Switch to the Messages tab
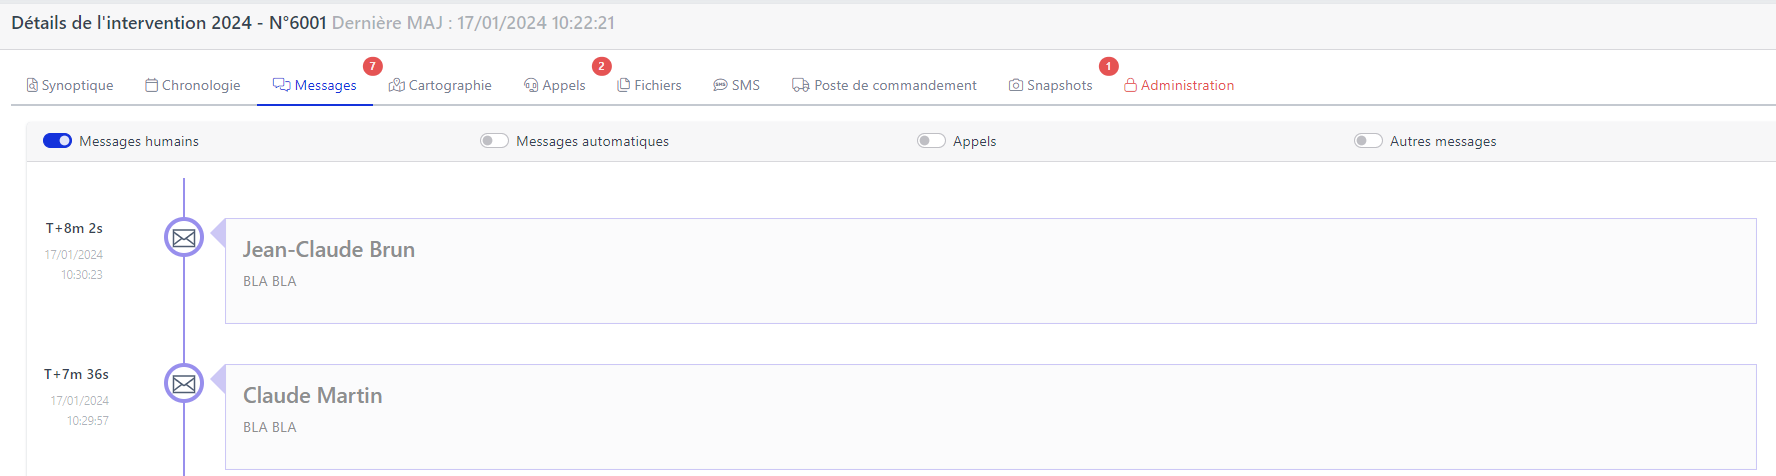 pos(325,85)
